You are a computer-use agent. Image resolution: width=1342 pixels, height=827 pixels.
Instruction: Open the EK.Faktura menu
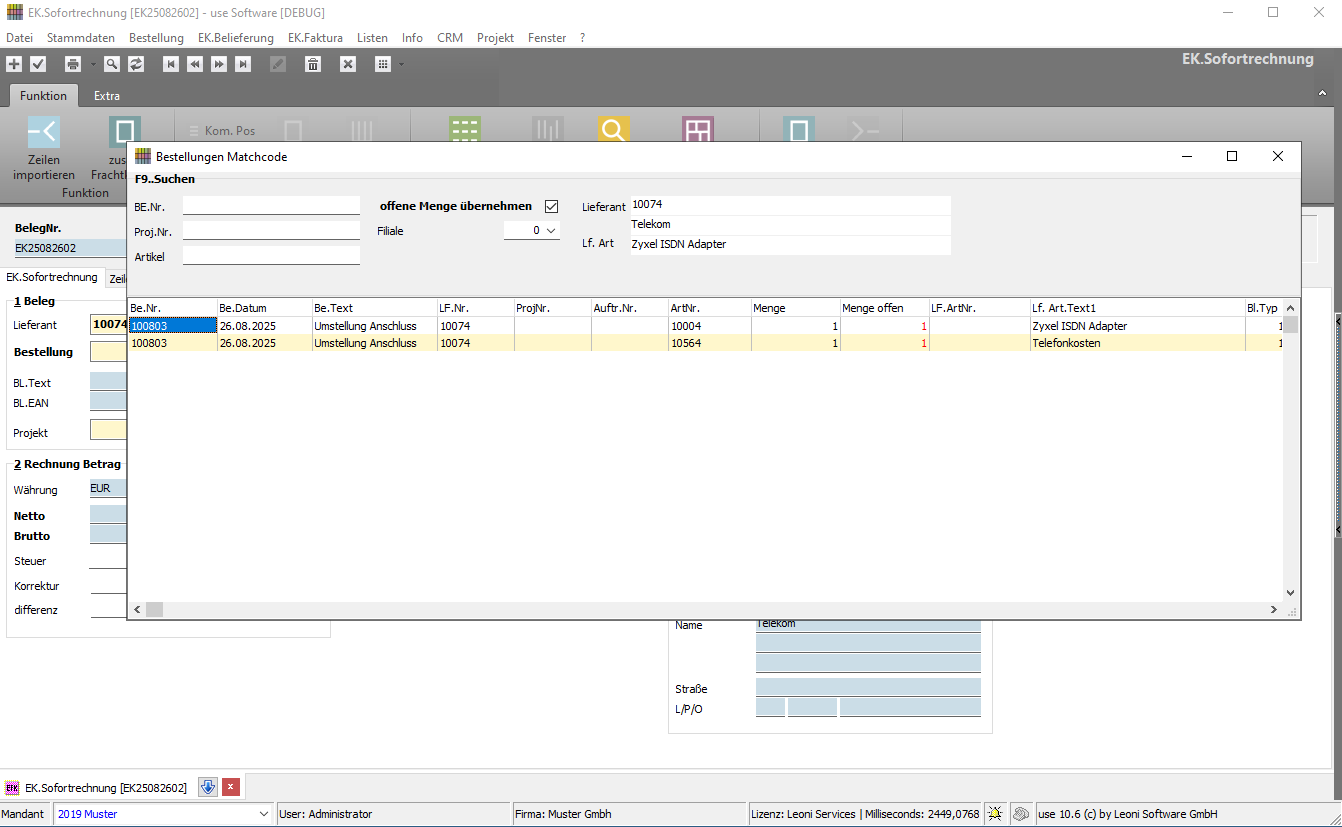coord(315,37)
